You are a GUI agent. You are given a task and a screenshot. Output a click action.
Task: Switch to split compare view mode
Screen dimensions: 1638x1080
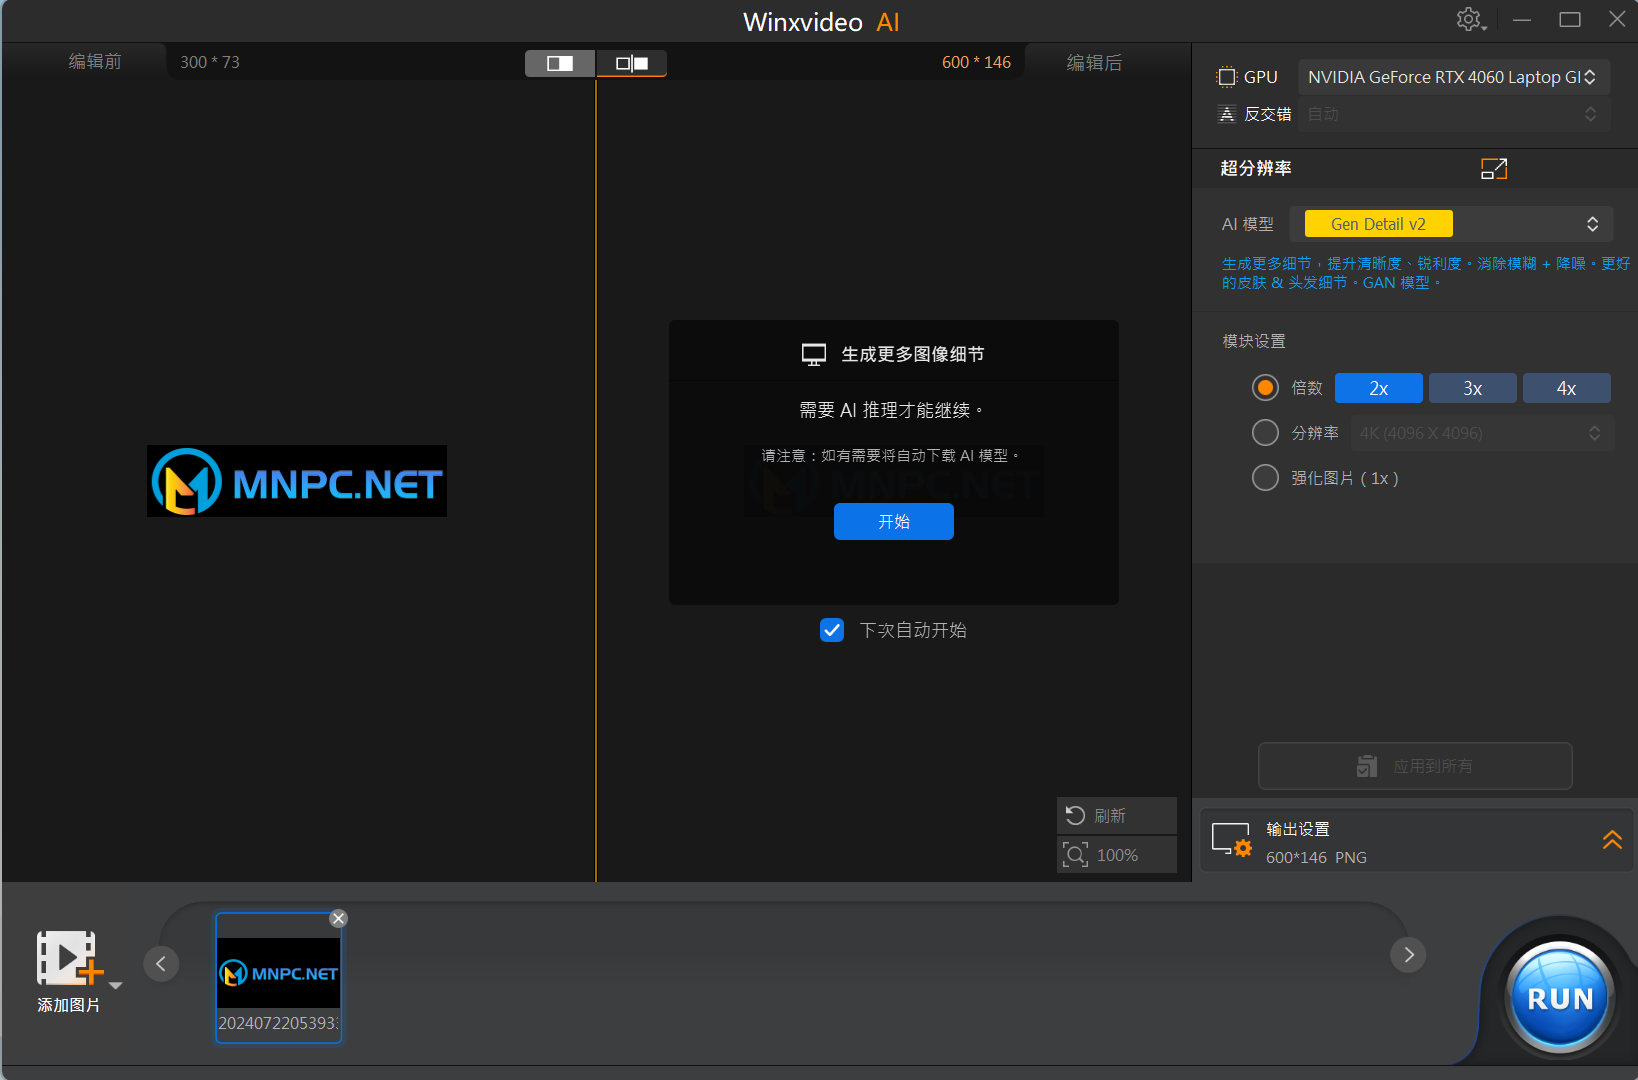pos(632,63)
